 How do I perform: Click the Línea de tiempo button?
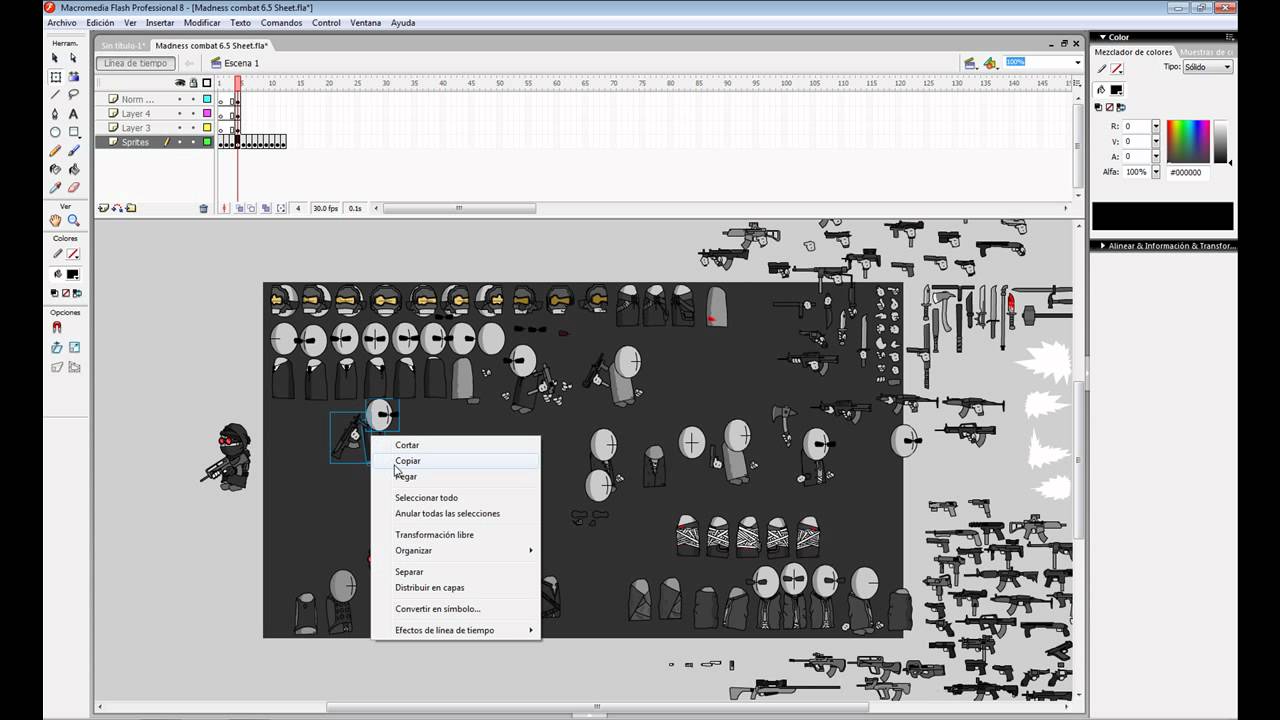(x=136, y=63)
